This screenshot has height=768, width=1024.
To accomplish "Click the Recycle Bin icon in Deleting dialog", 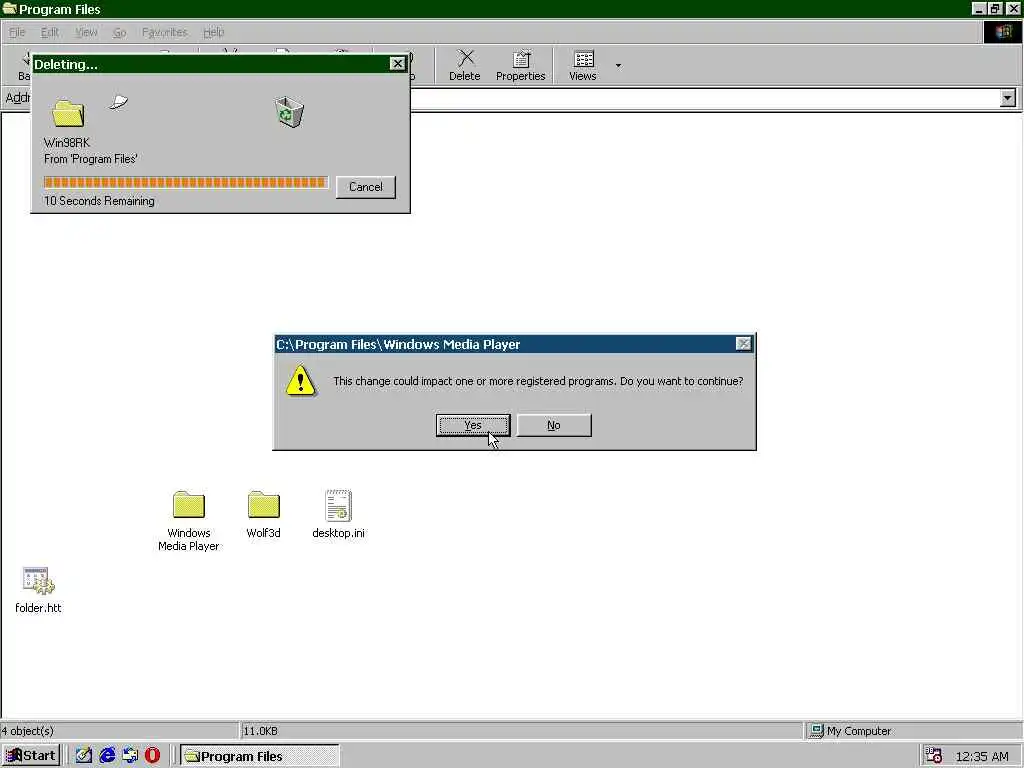I will point(289,112).
